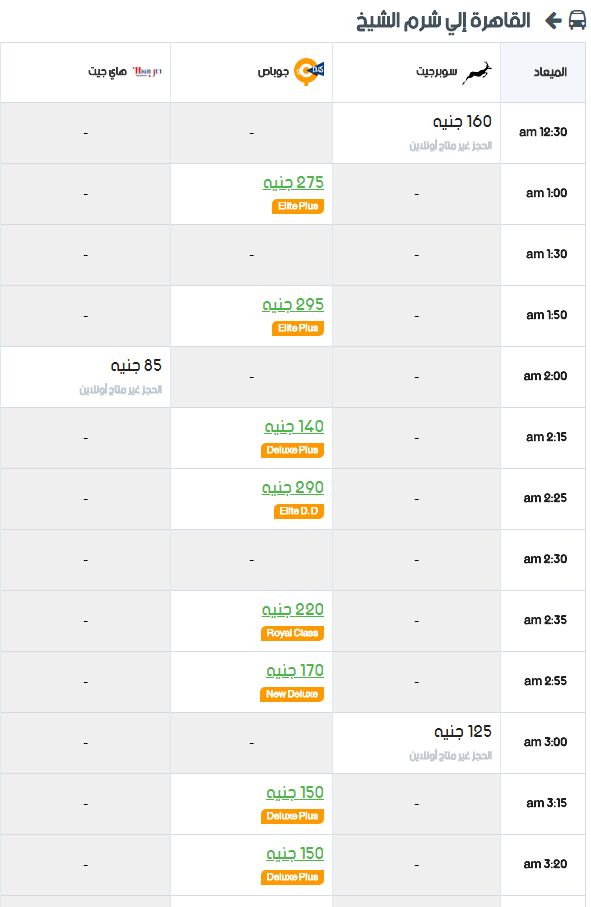The image size is (591, 907).
Task: Open the 150 pound fare at 3:20 am
Action: 295,854
